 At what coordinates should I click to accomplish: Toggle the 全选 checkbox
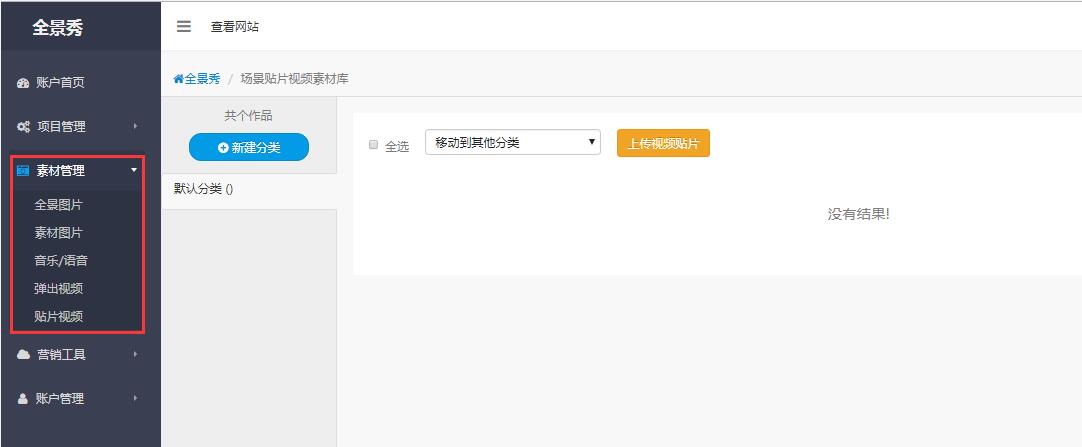coord(374,145)
